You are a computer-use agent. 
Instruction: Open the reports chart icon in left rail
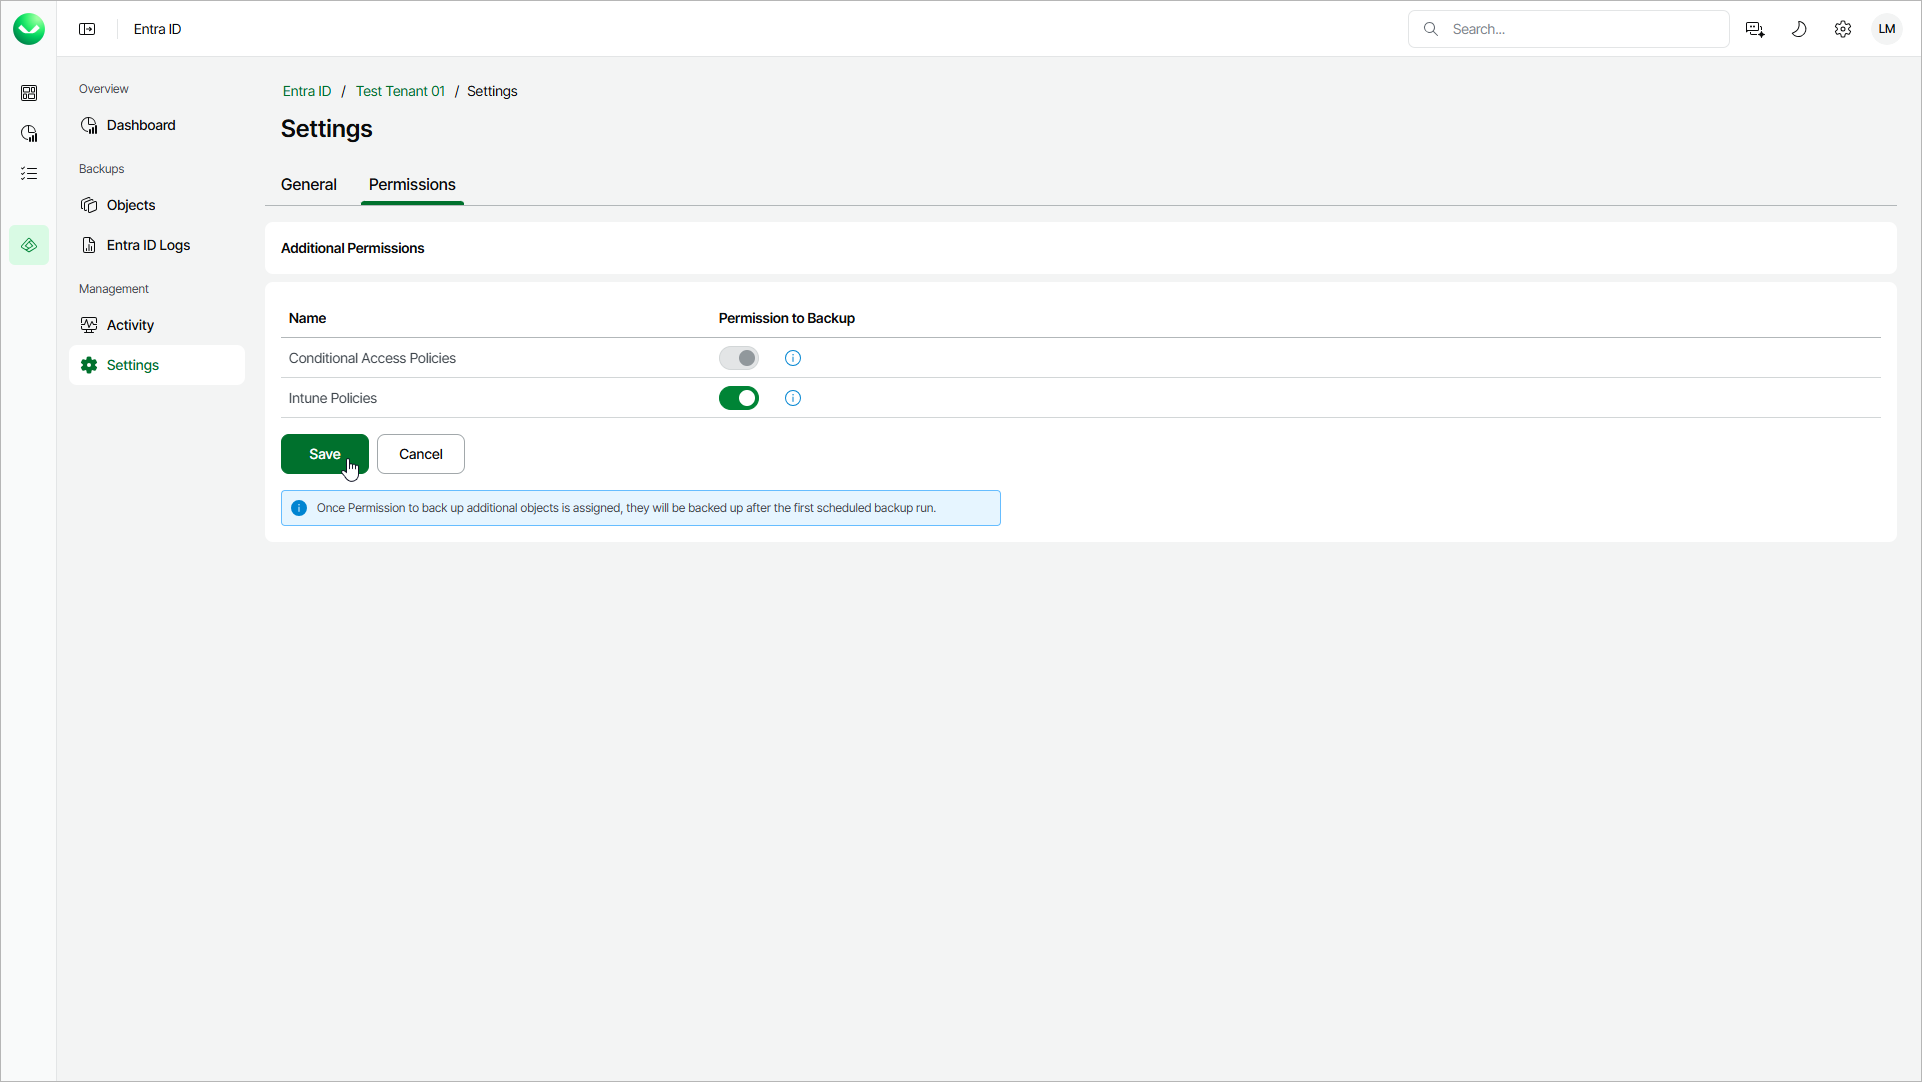[x=29, y=133]
